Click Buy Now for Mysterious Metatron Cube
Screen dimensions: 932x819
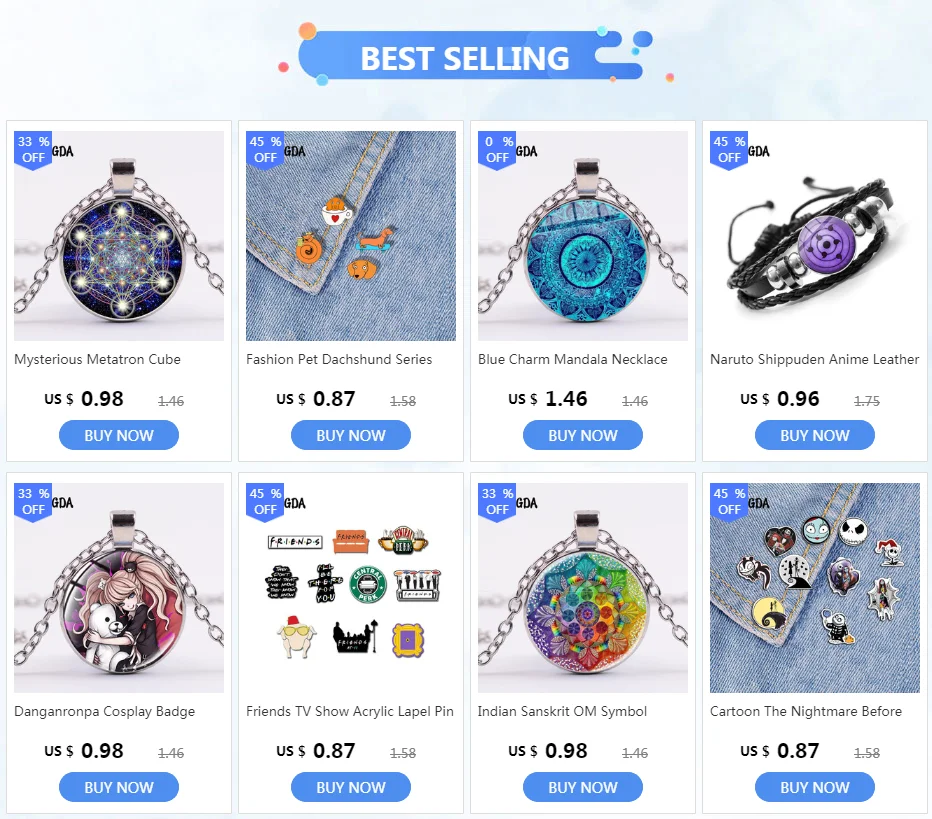119,435
